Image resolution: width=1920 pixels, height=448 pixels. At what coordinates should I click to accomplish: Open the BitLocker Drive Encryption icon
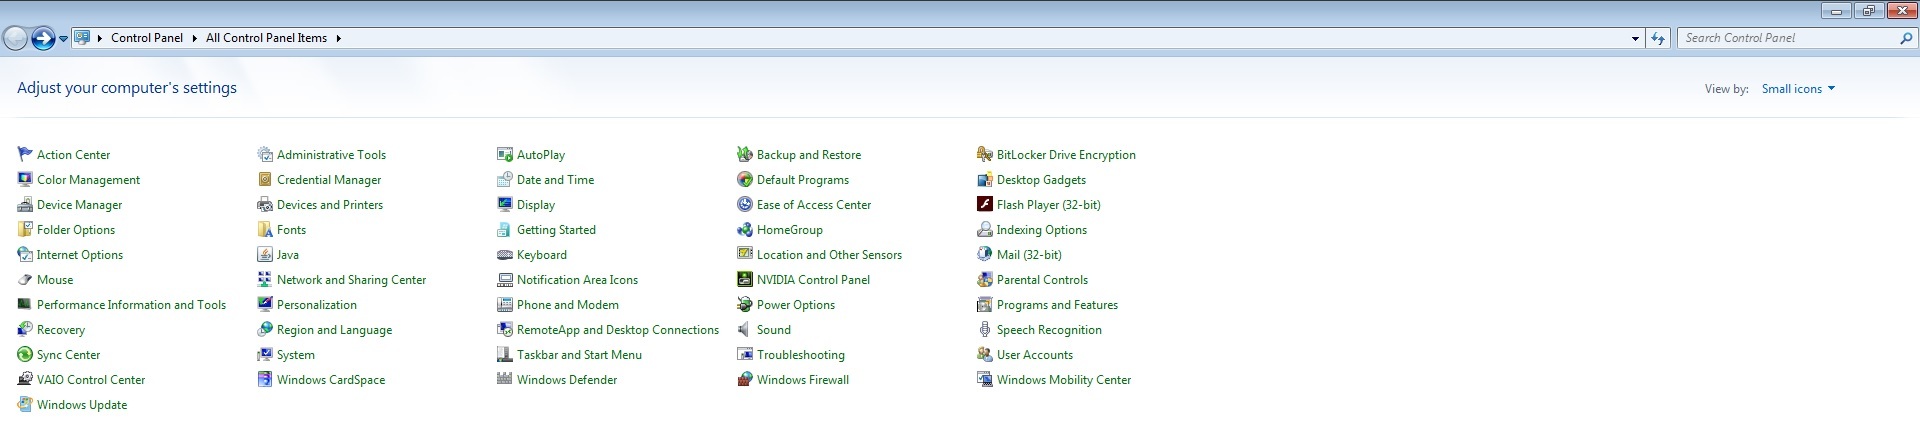point(985,155)
